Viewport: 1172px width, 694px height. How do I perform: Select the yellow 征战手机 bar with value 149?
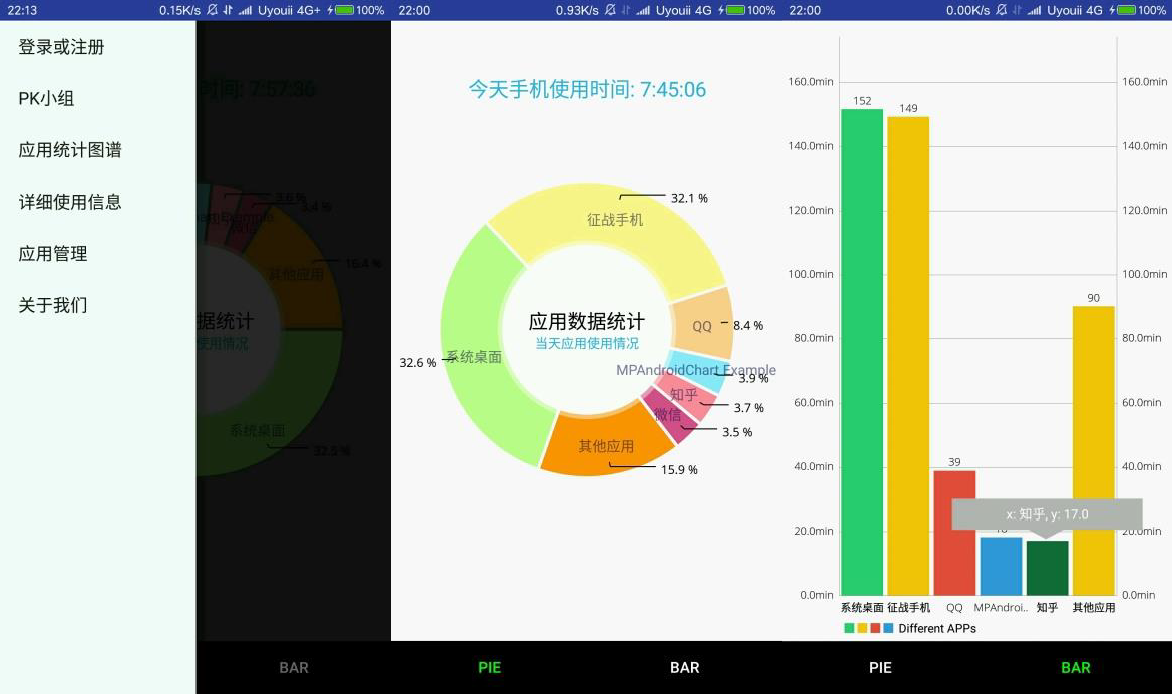[908, 356]
